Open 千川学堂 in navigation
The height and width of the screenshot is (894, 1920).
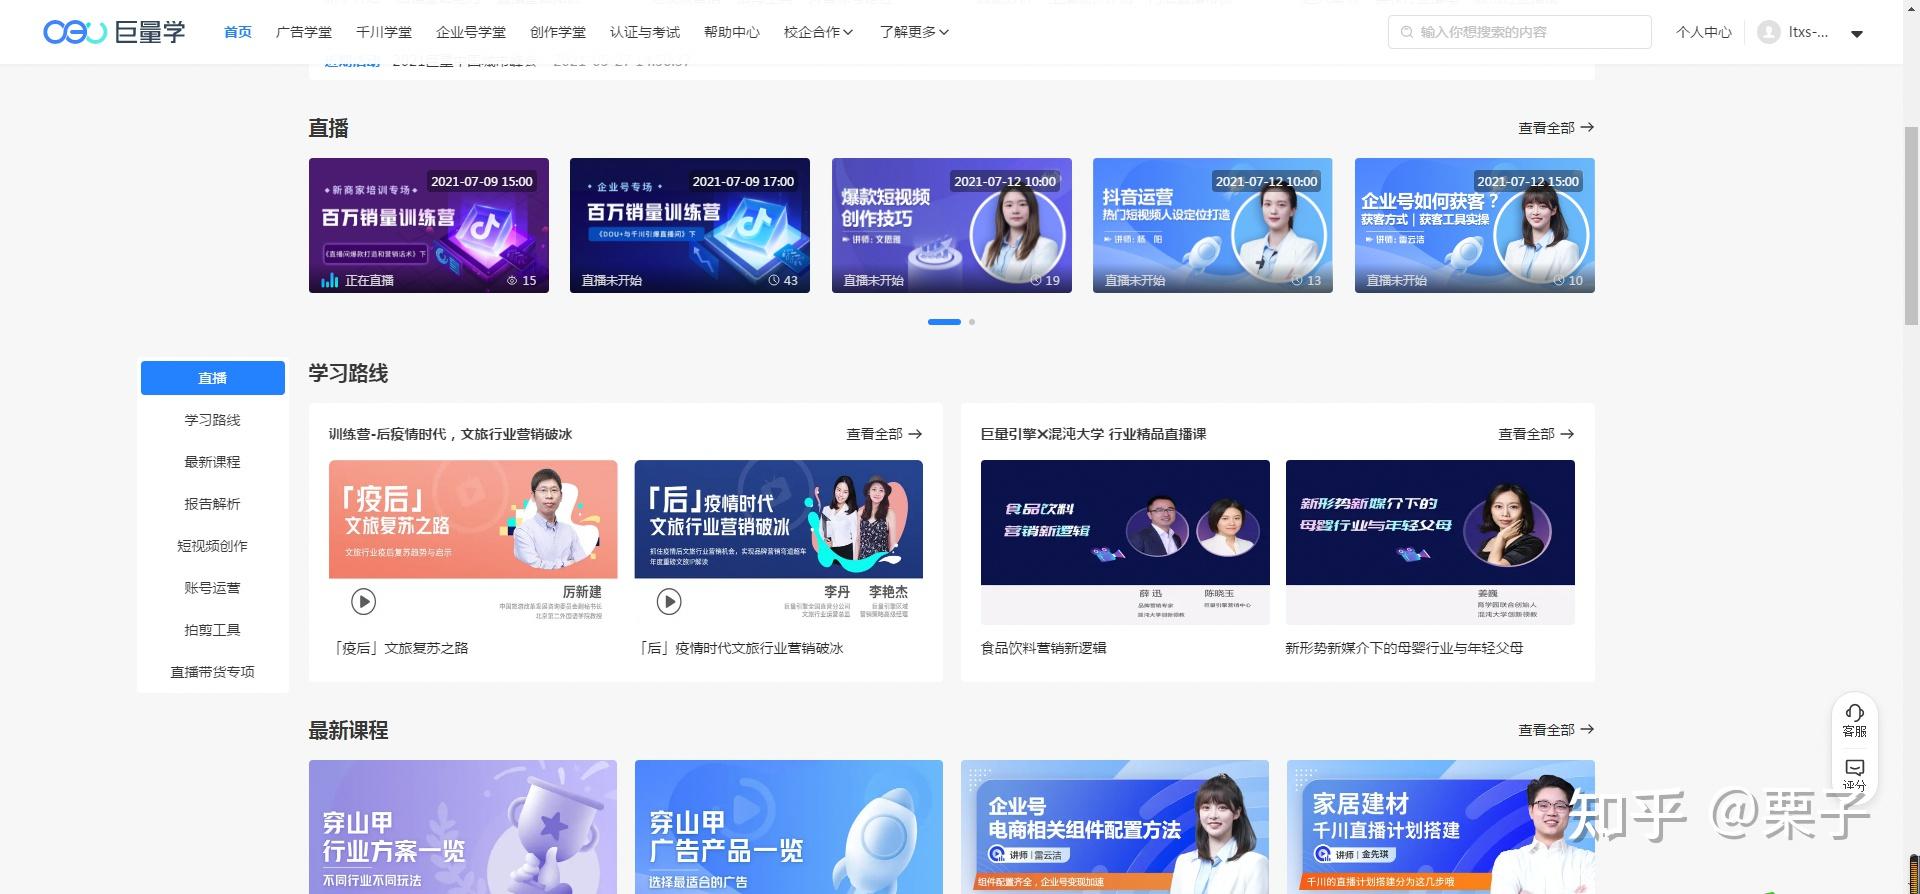click(x=384, y=32)
